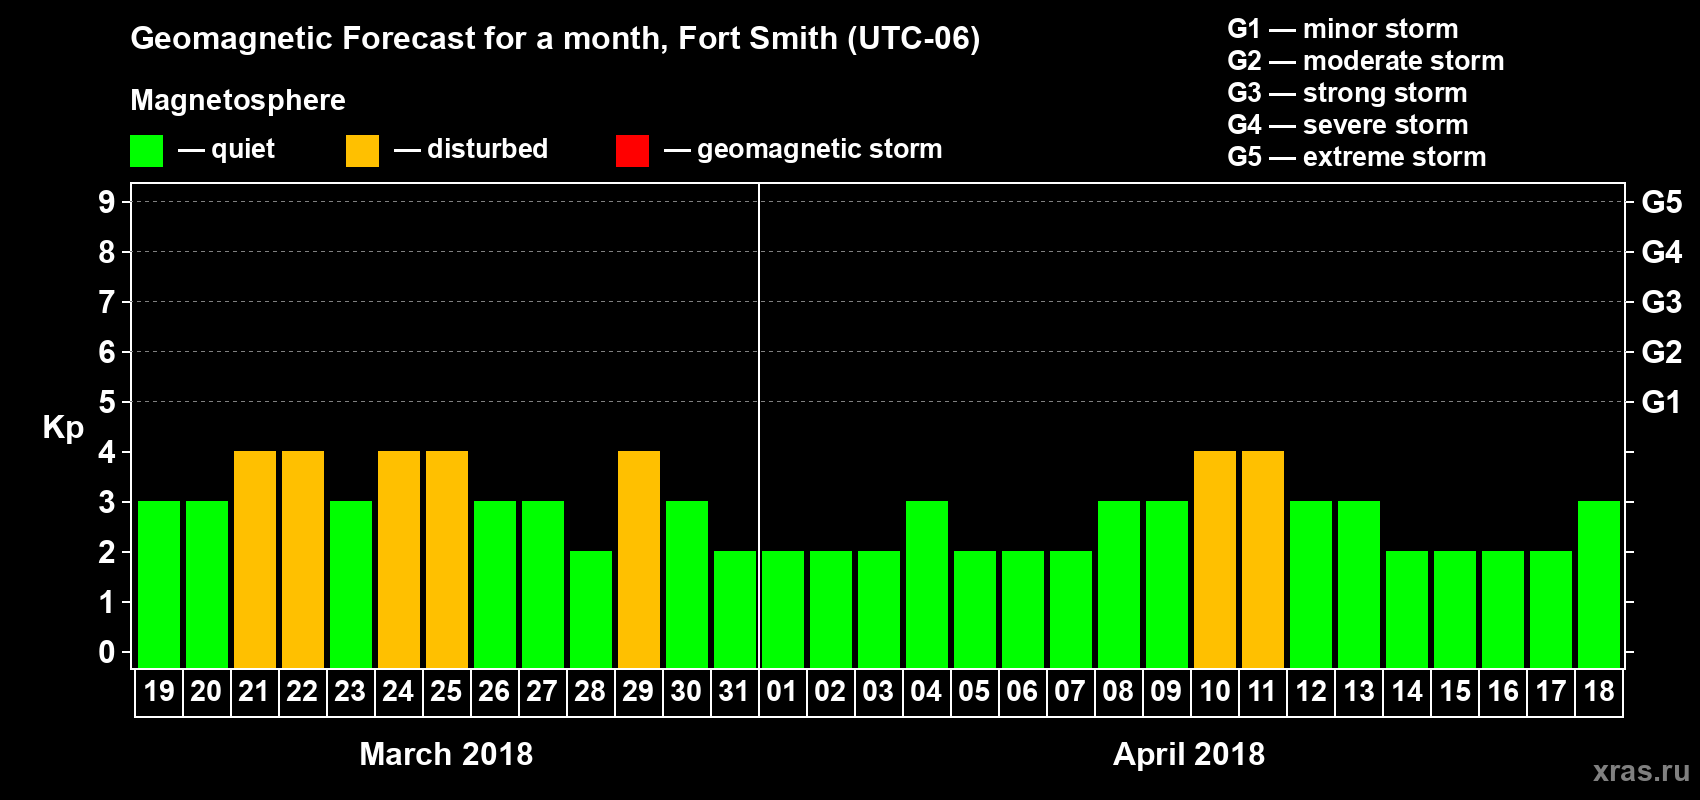
Task: Click the '— quiet' legend text
Action: 226,150
